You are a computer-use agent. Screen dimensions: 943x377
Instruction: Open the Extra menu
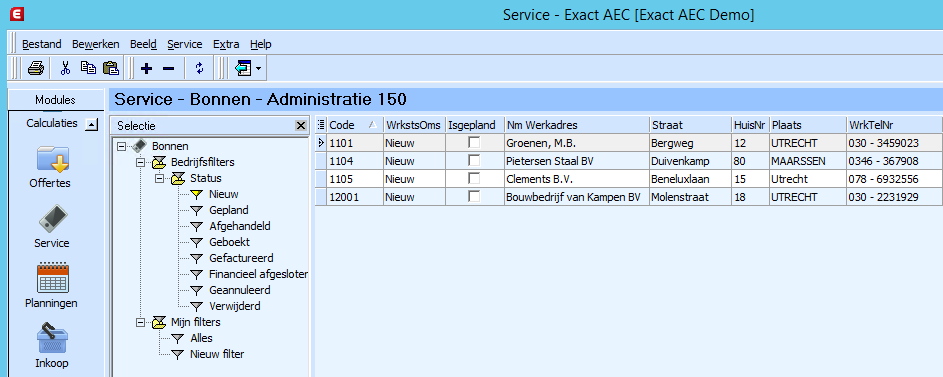click(226, 44)
